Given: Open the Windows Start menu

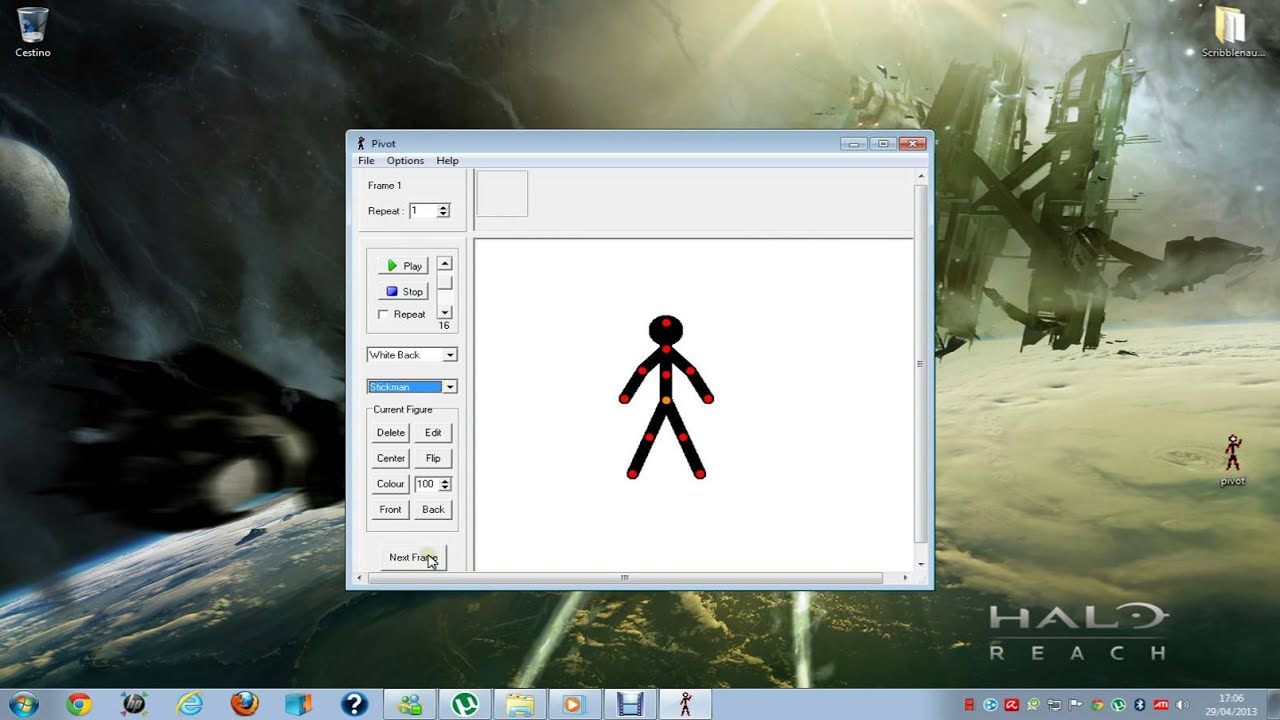Looking at the screenshot, I should pos(22,704).
